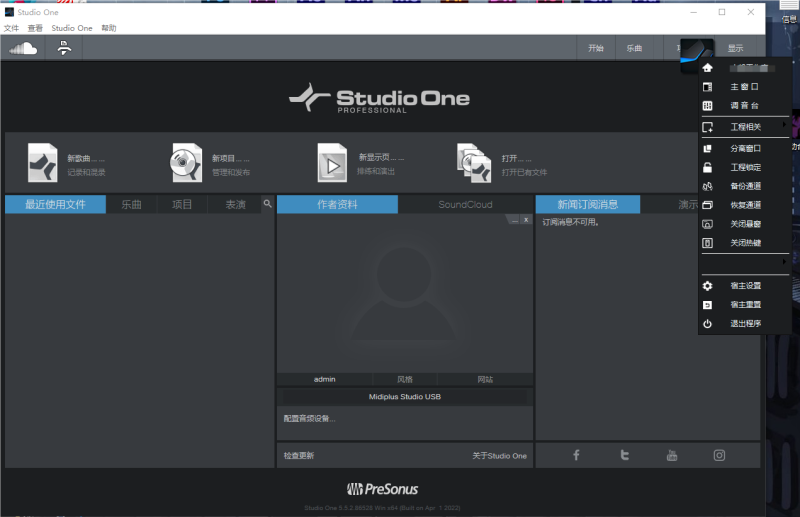Click the 备份通道 backup icon

click(x=707, y=186)
